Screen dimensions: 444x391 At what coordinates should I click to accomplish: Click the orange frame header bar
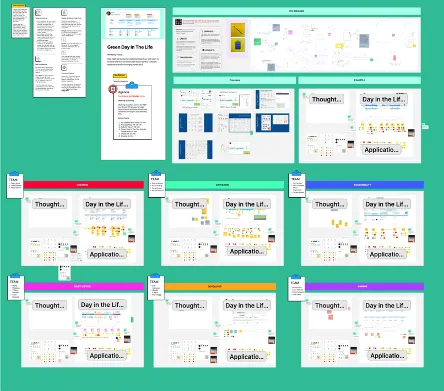click(220, 286)
